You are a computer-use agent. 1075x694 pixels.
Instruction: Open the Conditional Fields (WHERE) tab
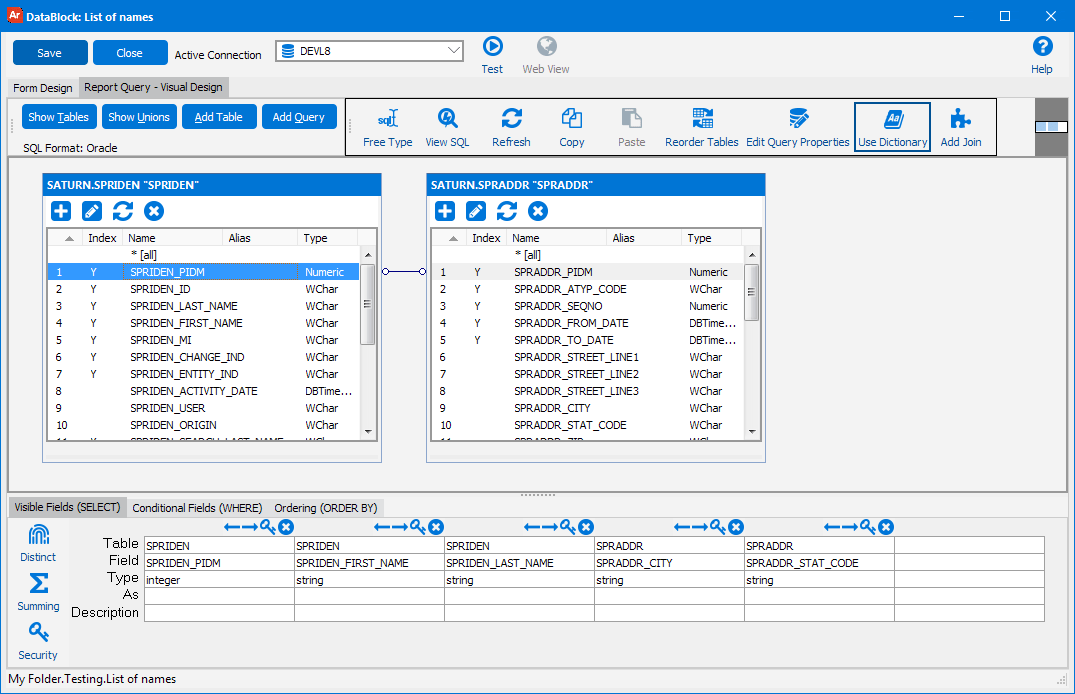pos(197,507)
